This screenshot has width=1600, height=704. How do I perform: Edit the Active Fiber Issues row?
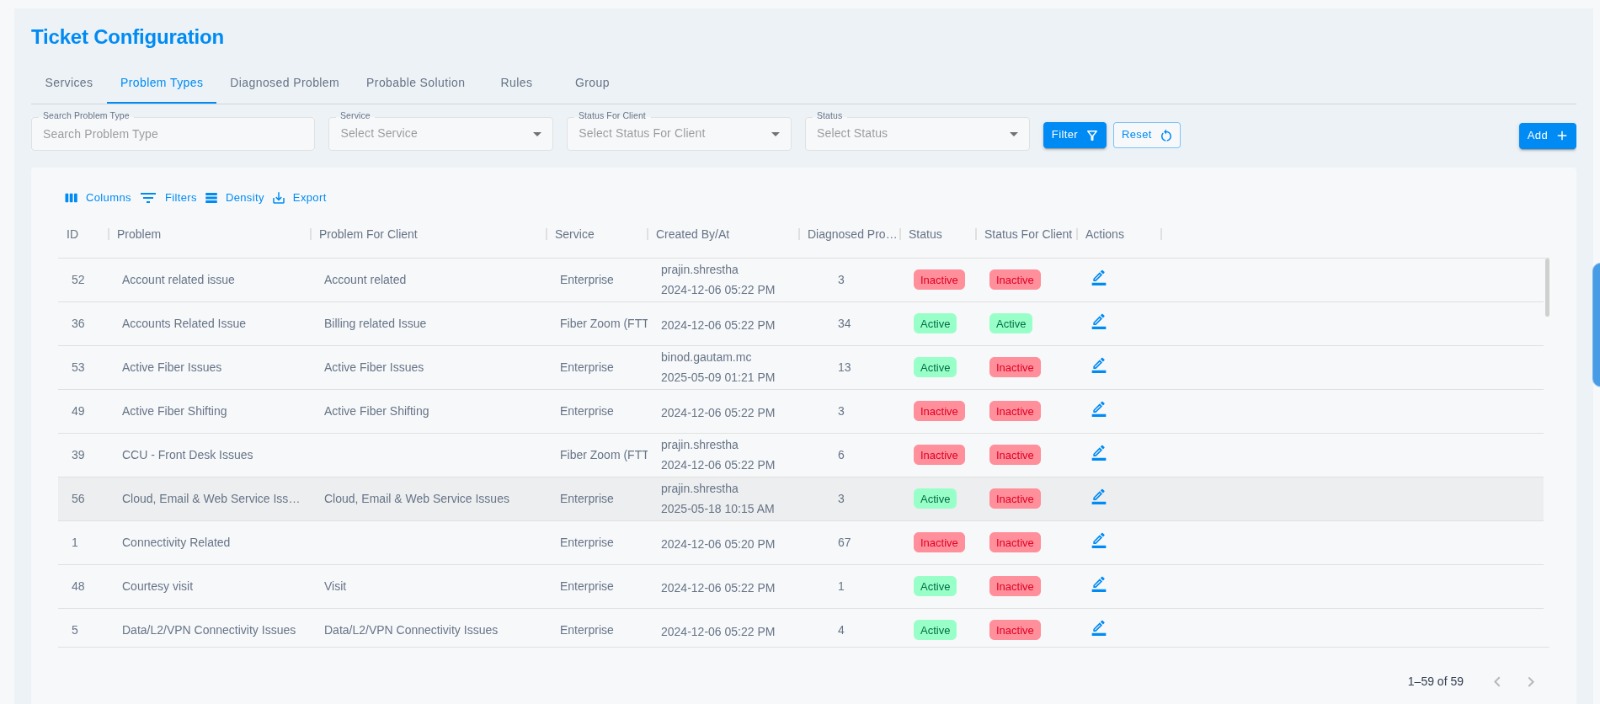click(1098, 366)
